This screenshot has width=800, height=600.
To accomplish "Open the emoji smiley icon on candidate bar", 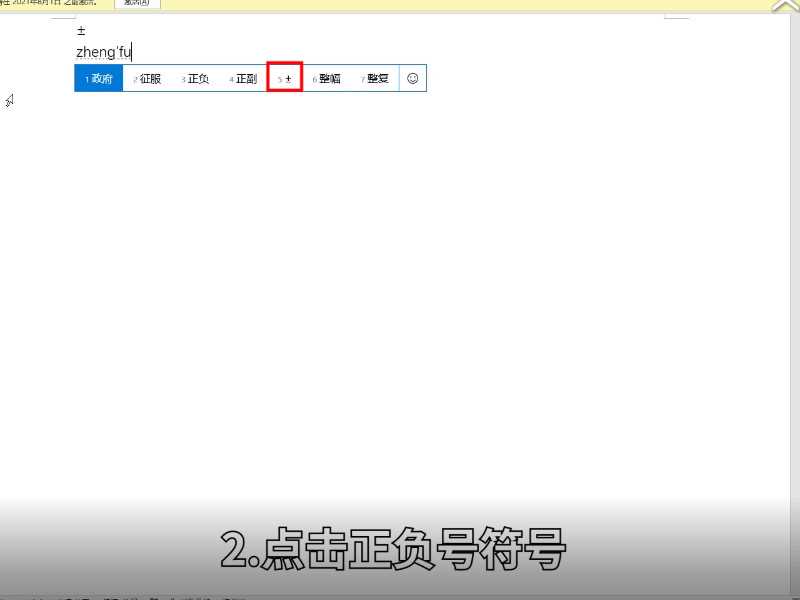I will tap(413, 77).
